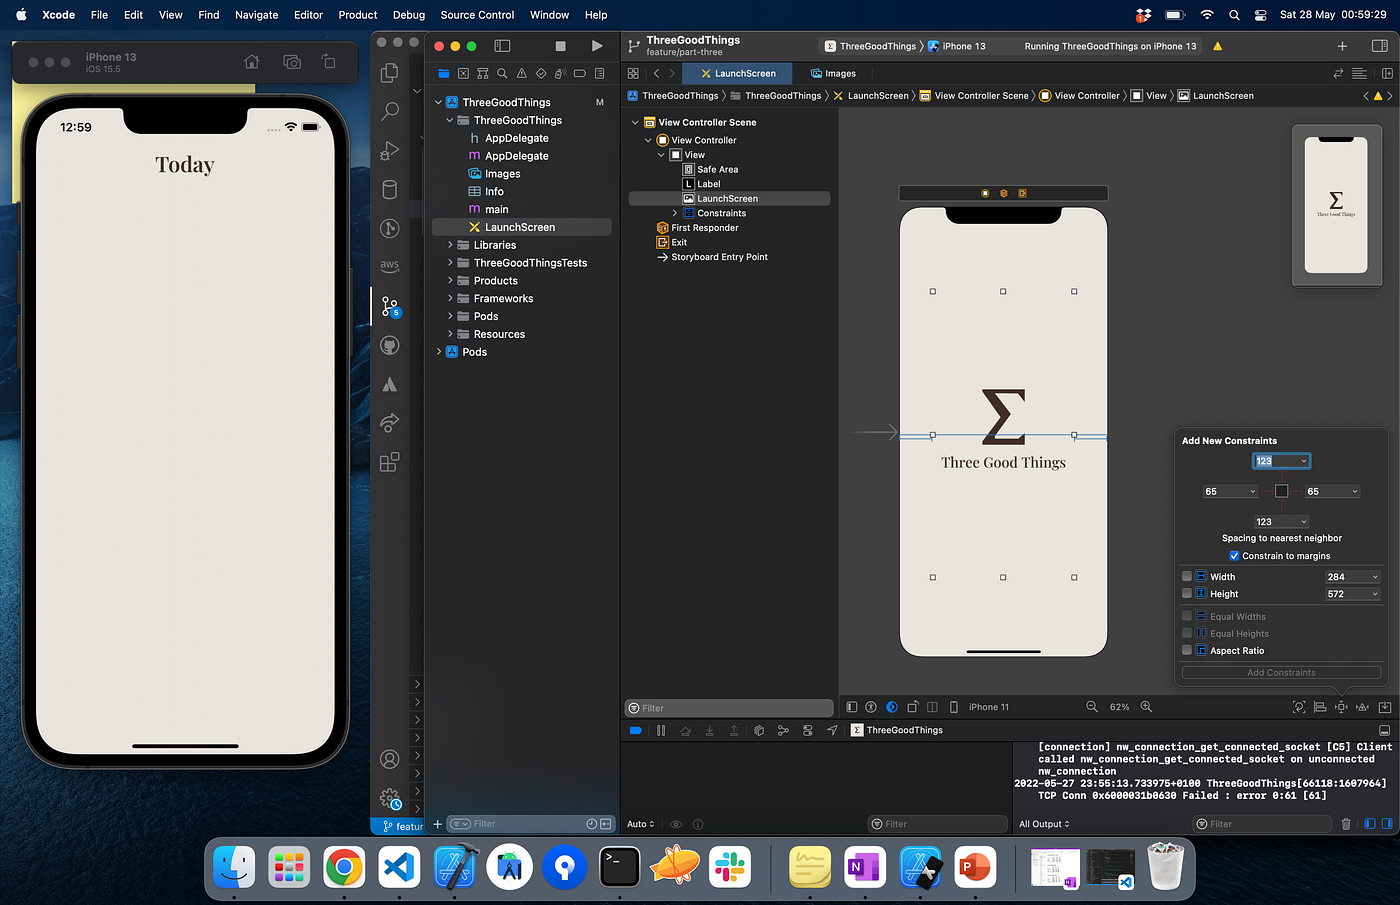Pause the running app in the debug bar
The height and width of the screenshot is (905, 1400).
[660, 730]
